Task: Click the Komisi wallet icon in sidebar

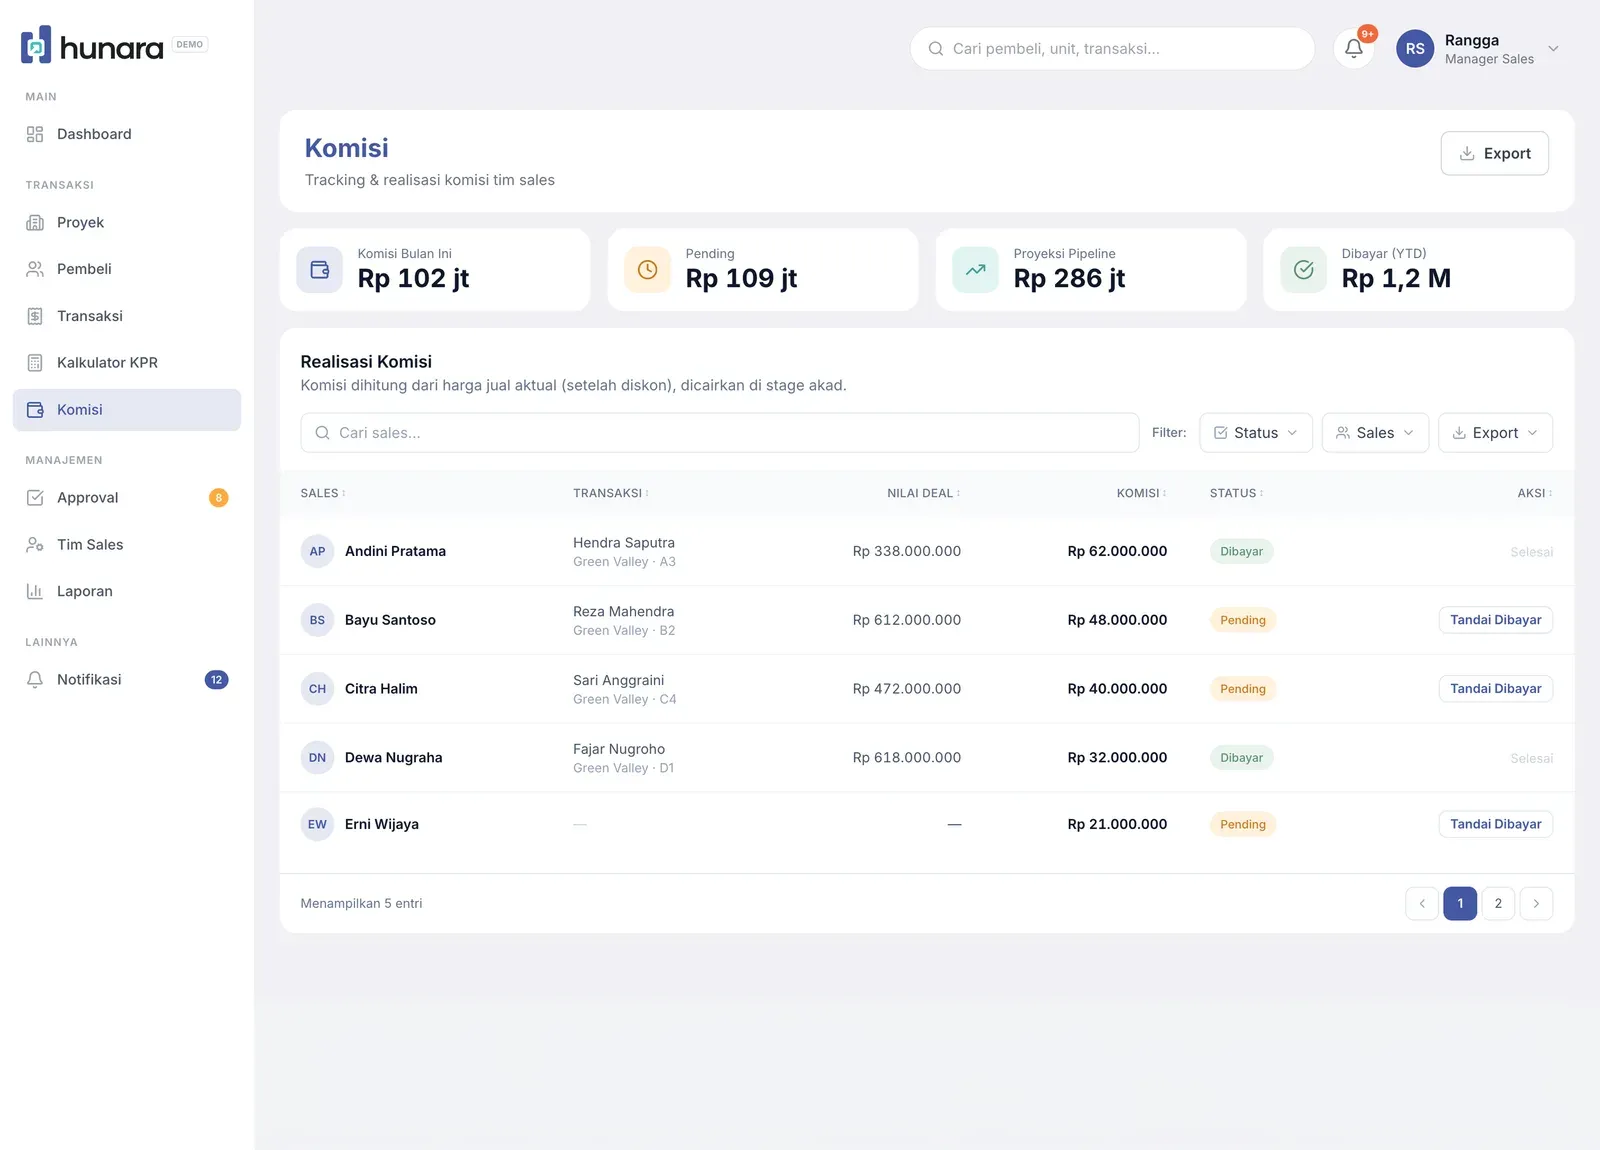Action: [x=35, y=410]
